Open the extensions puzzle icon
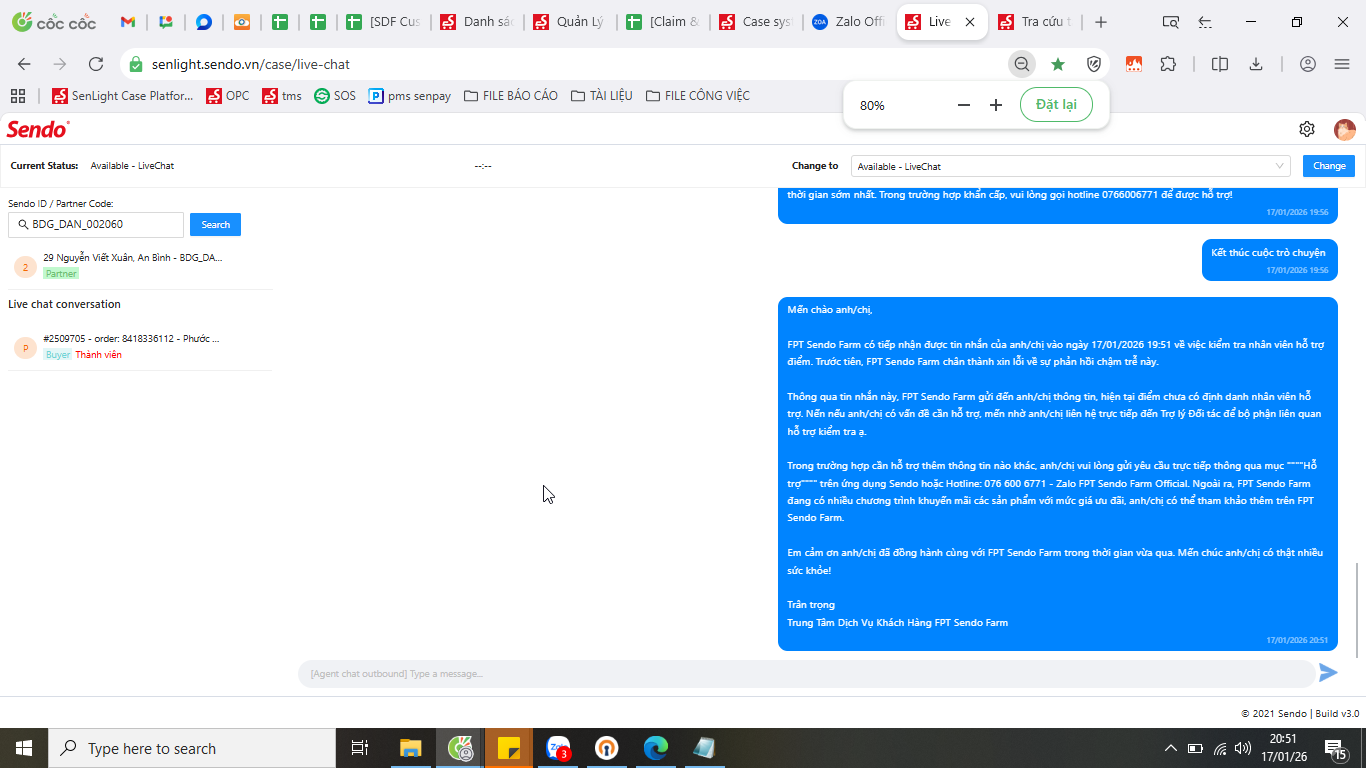The height and width of the screenshot is (768, 1366). 1168,64
